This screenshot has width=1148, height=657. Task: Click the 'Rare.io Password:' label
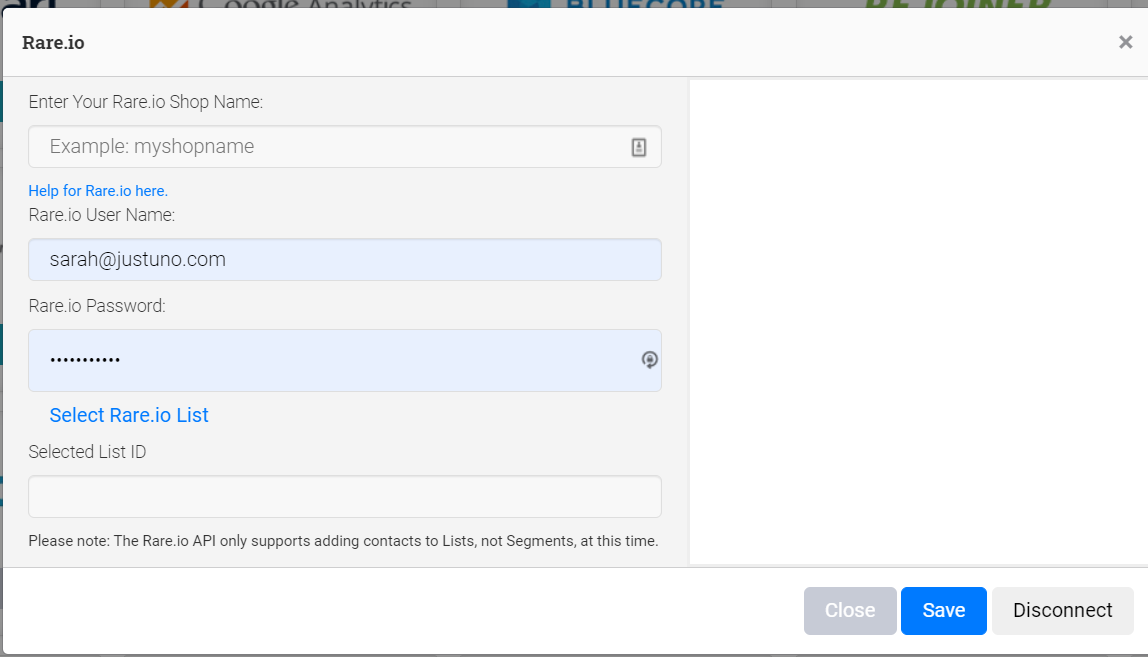(97, 306)
